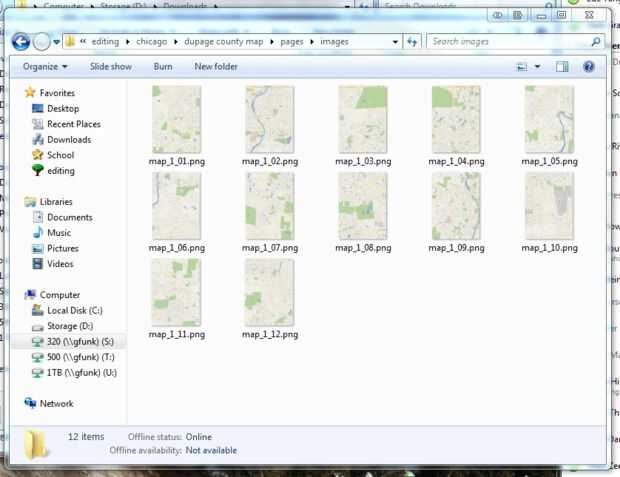
Task: Select map_1_05.png thumbnail
Action: tap(549, 119)
